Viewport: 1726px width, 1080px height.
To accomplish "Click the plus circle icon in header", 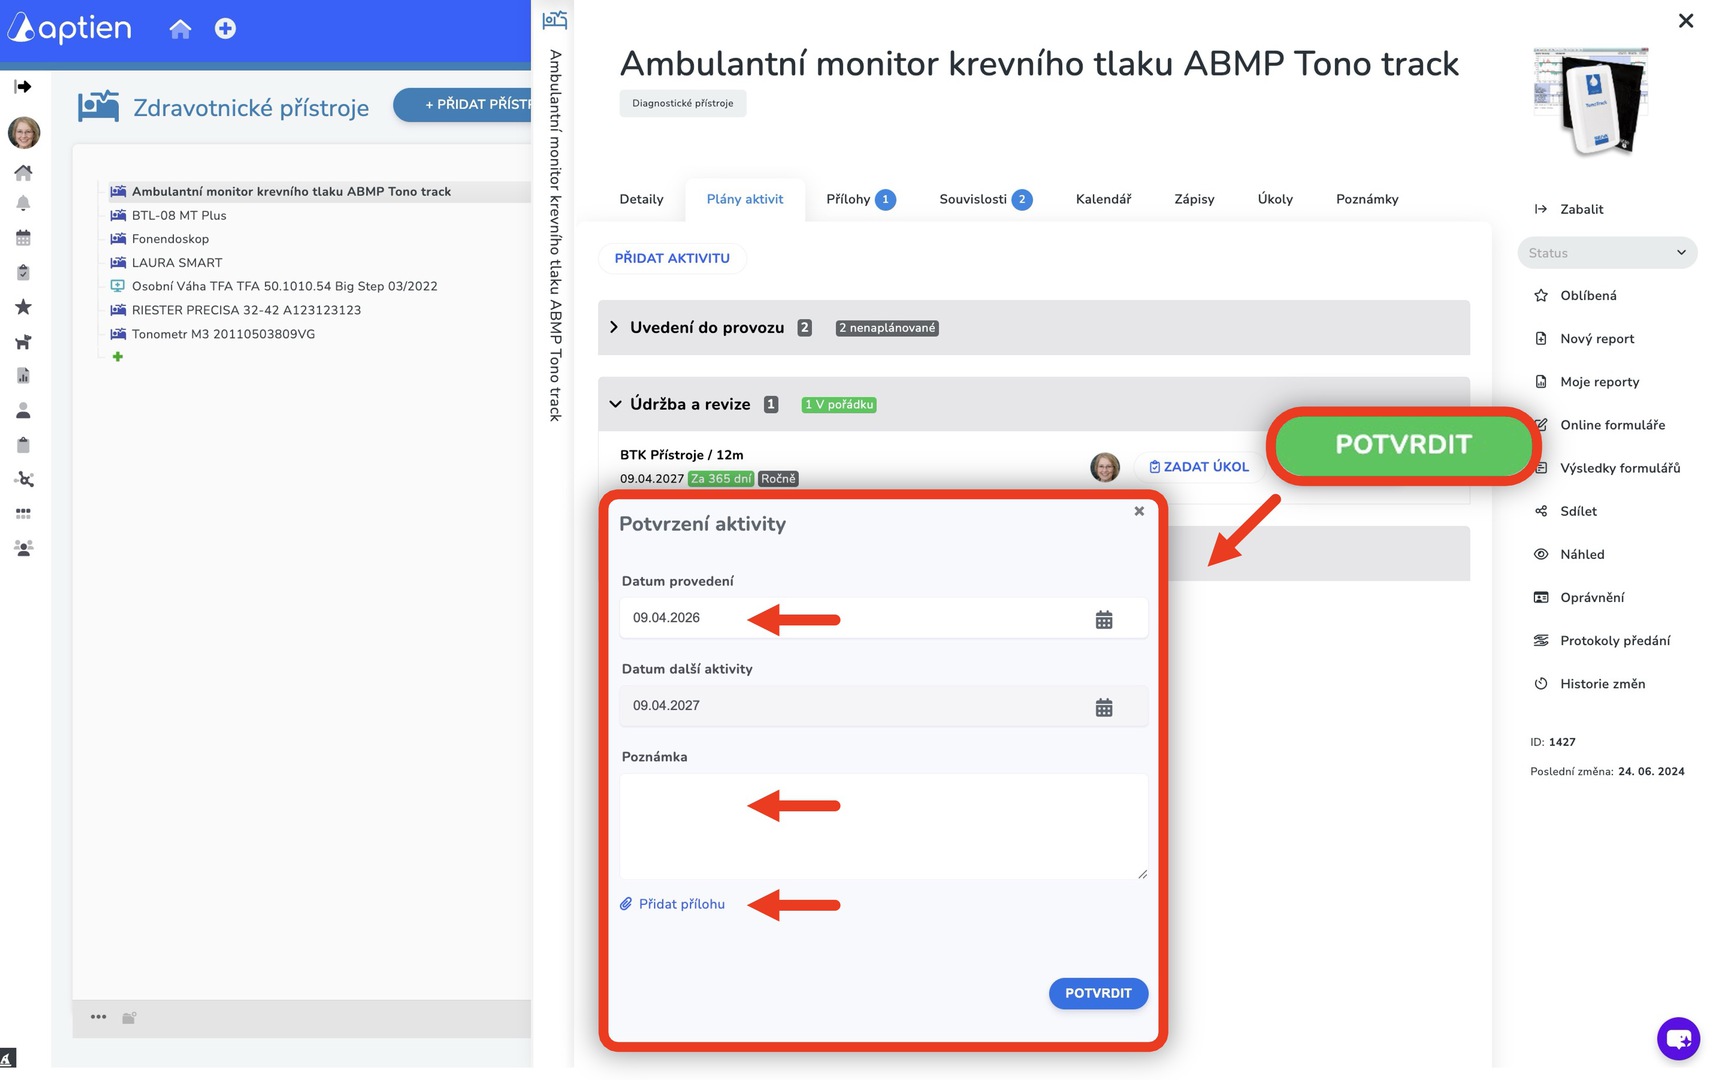I will click(x=225, y=29).
